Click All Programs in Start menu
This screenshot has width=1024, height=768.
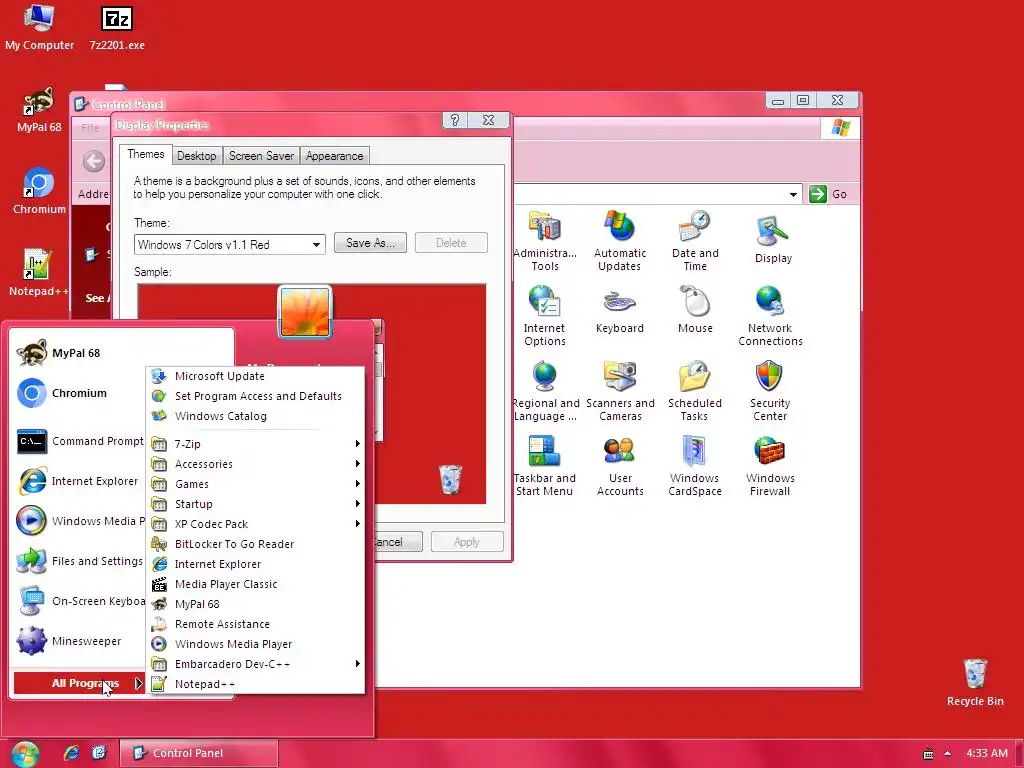pos(80,683)
